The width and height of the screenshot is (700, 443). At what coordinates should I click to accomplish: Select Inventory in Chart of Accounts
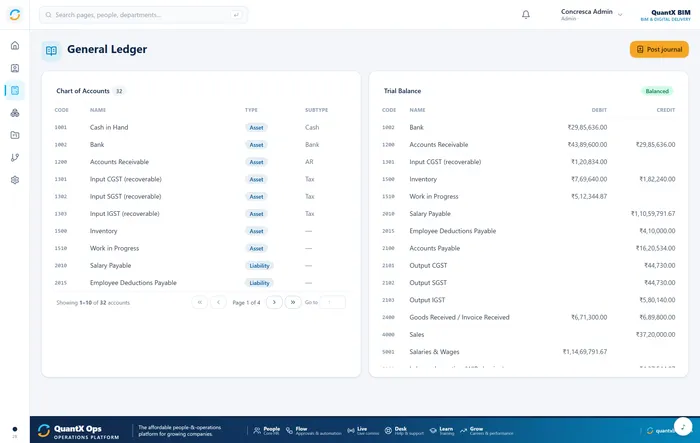tap(200, 231)
